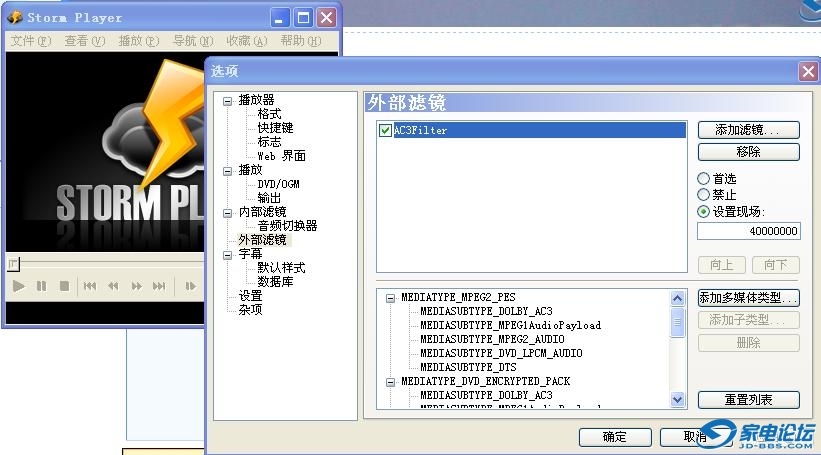Click the seek slider thumb in Storm Player

click(x=13, y=263)
